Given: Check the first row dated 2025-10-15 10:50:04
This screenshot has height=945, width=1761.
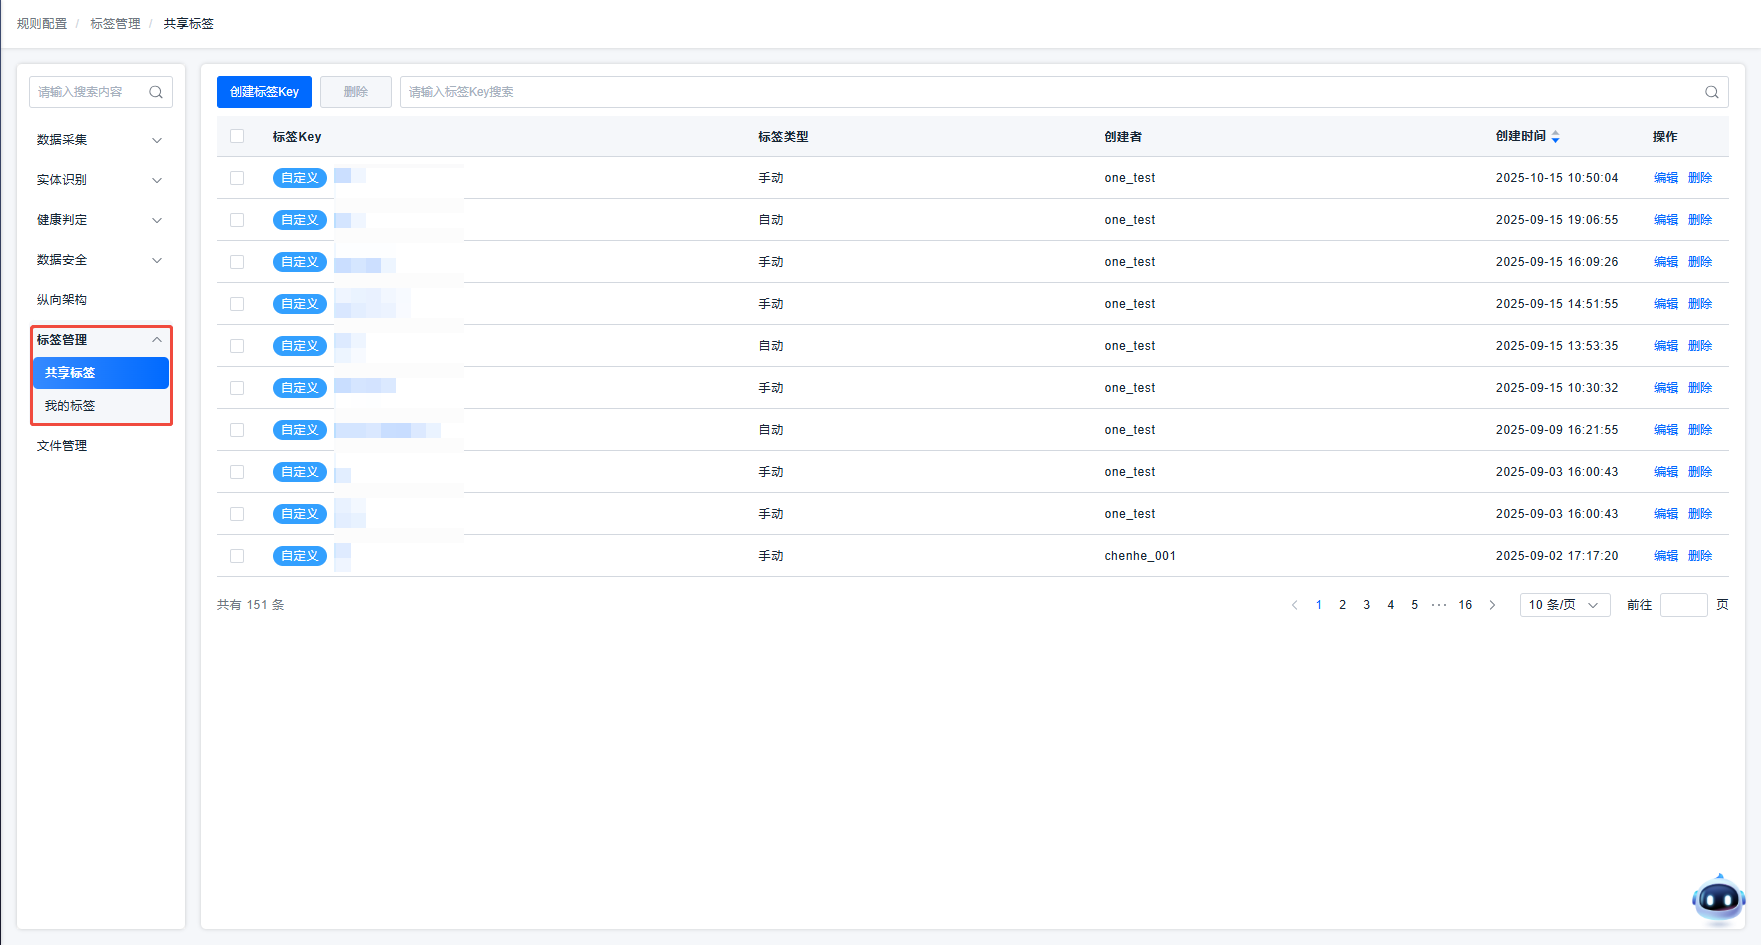Looking at the screenshot, I should pyautogui.click(x=237, y=178).
